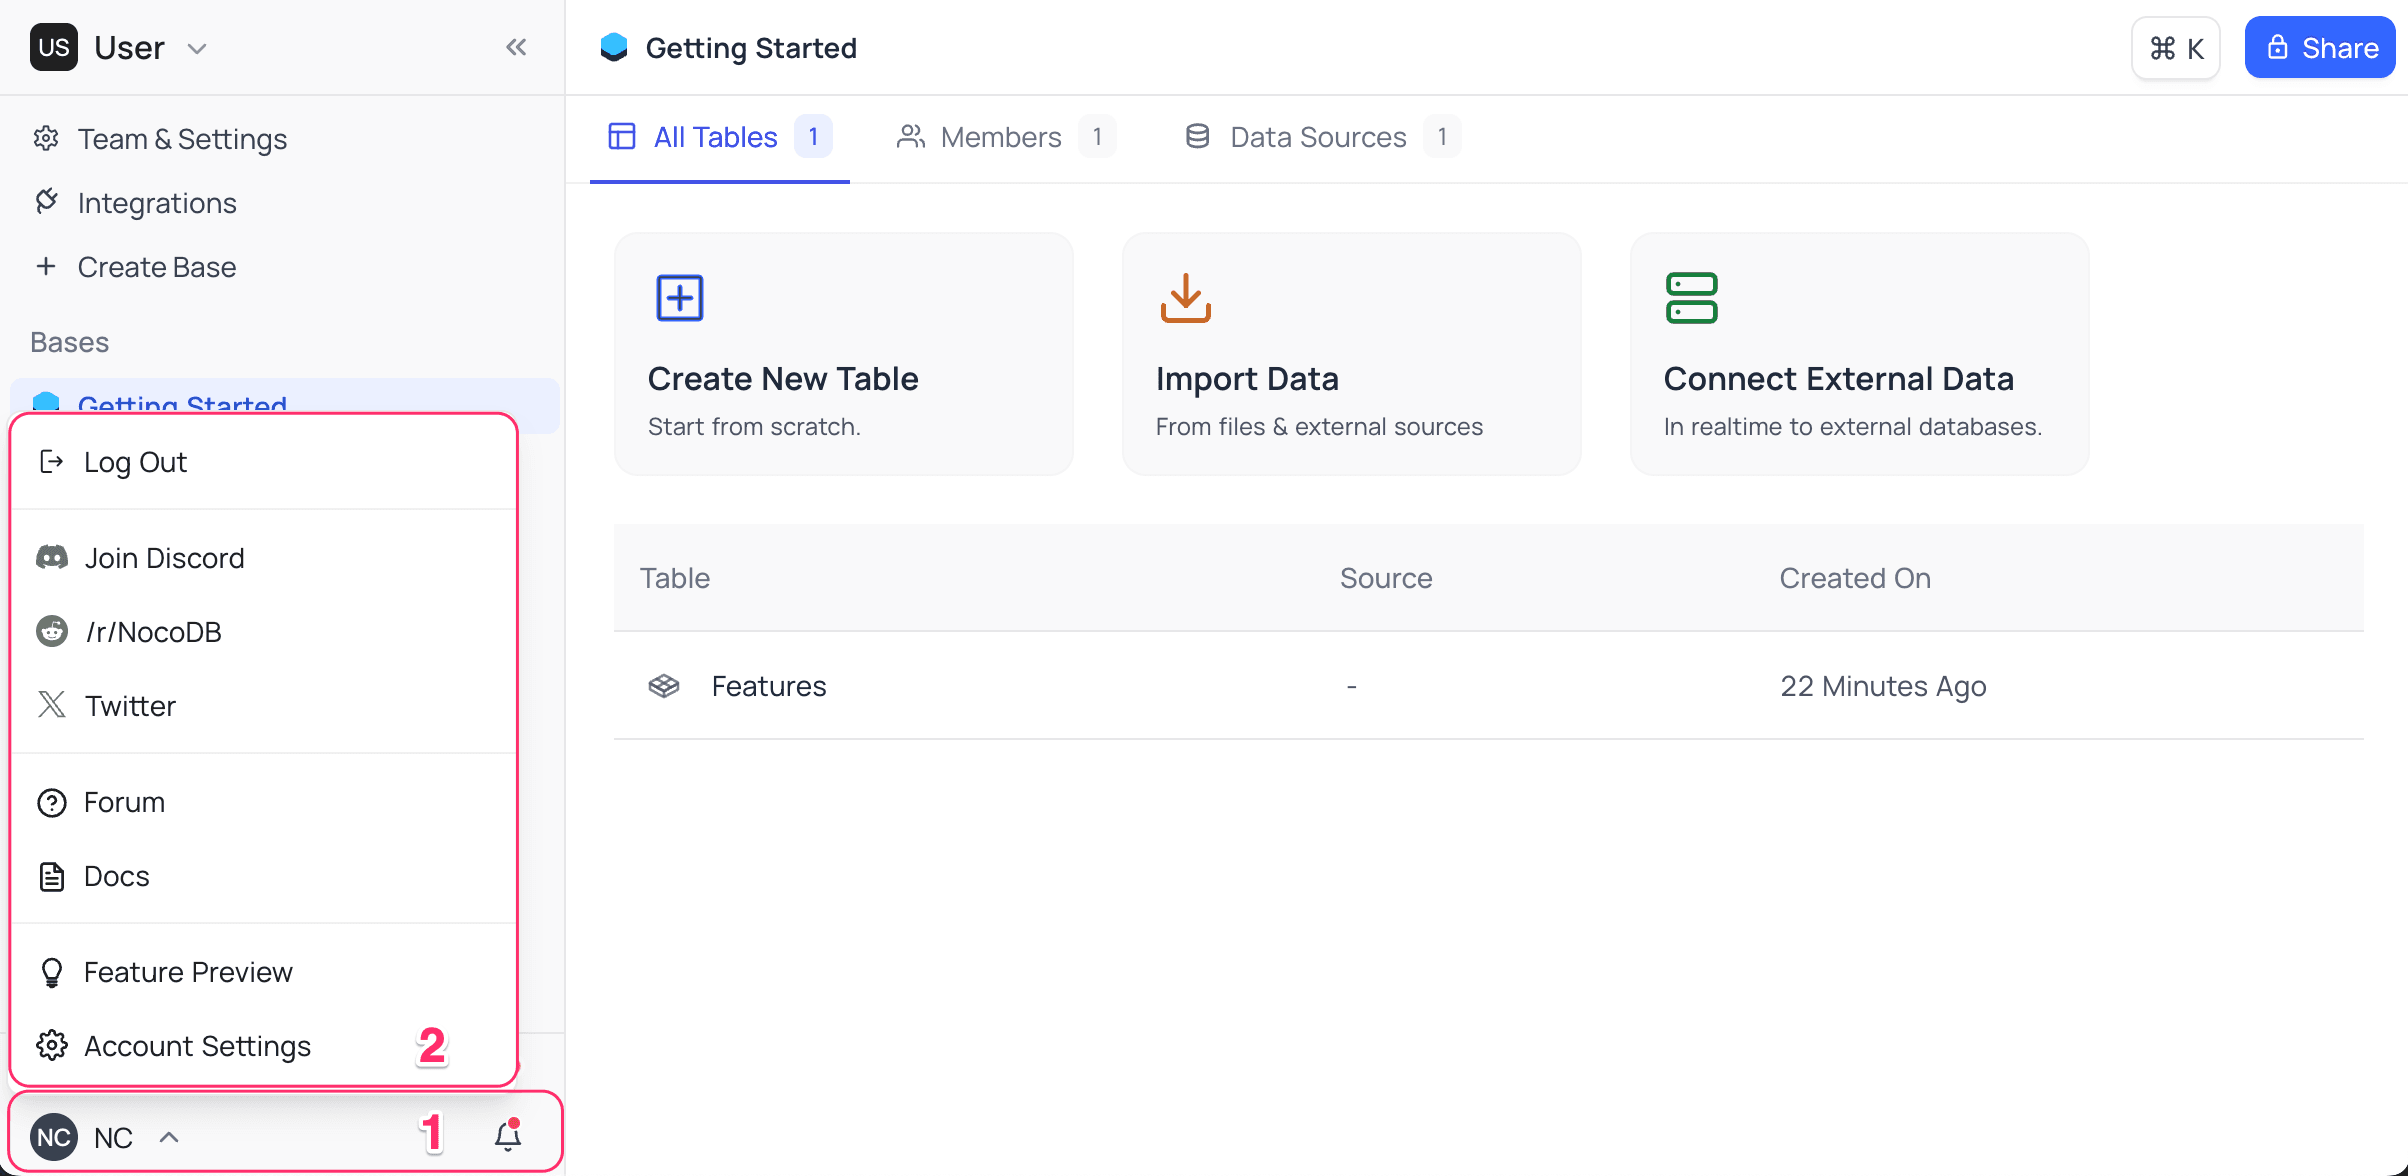Screen dimensions: 2408x1176
Task: Collapse the sidebar with double-chevron icon
Action: (x=516, y=47)
